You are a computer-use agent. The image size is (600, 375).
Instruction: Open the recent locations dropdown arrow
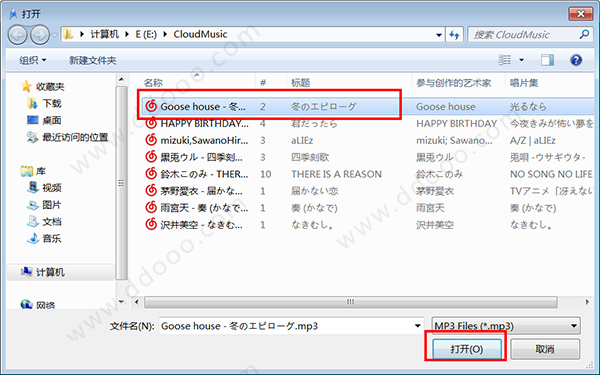55,36
